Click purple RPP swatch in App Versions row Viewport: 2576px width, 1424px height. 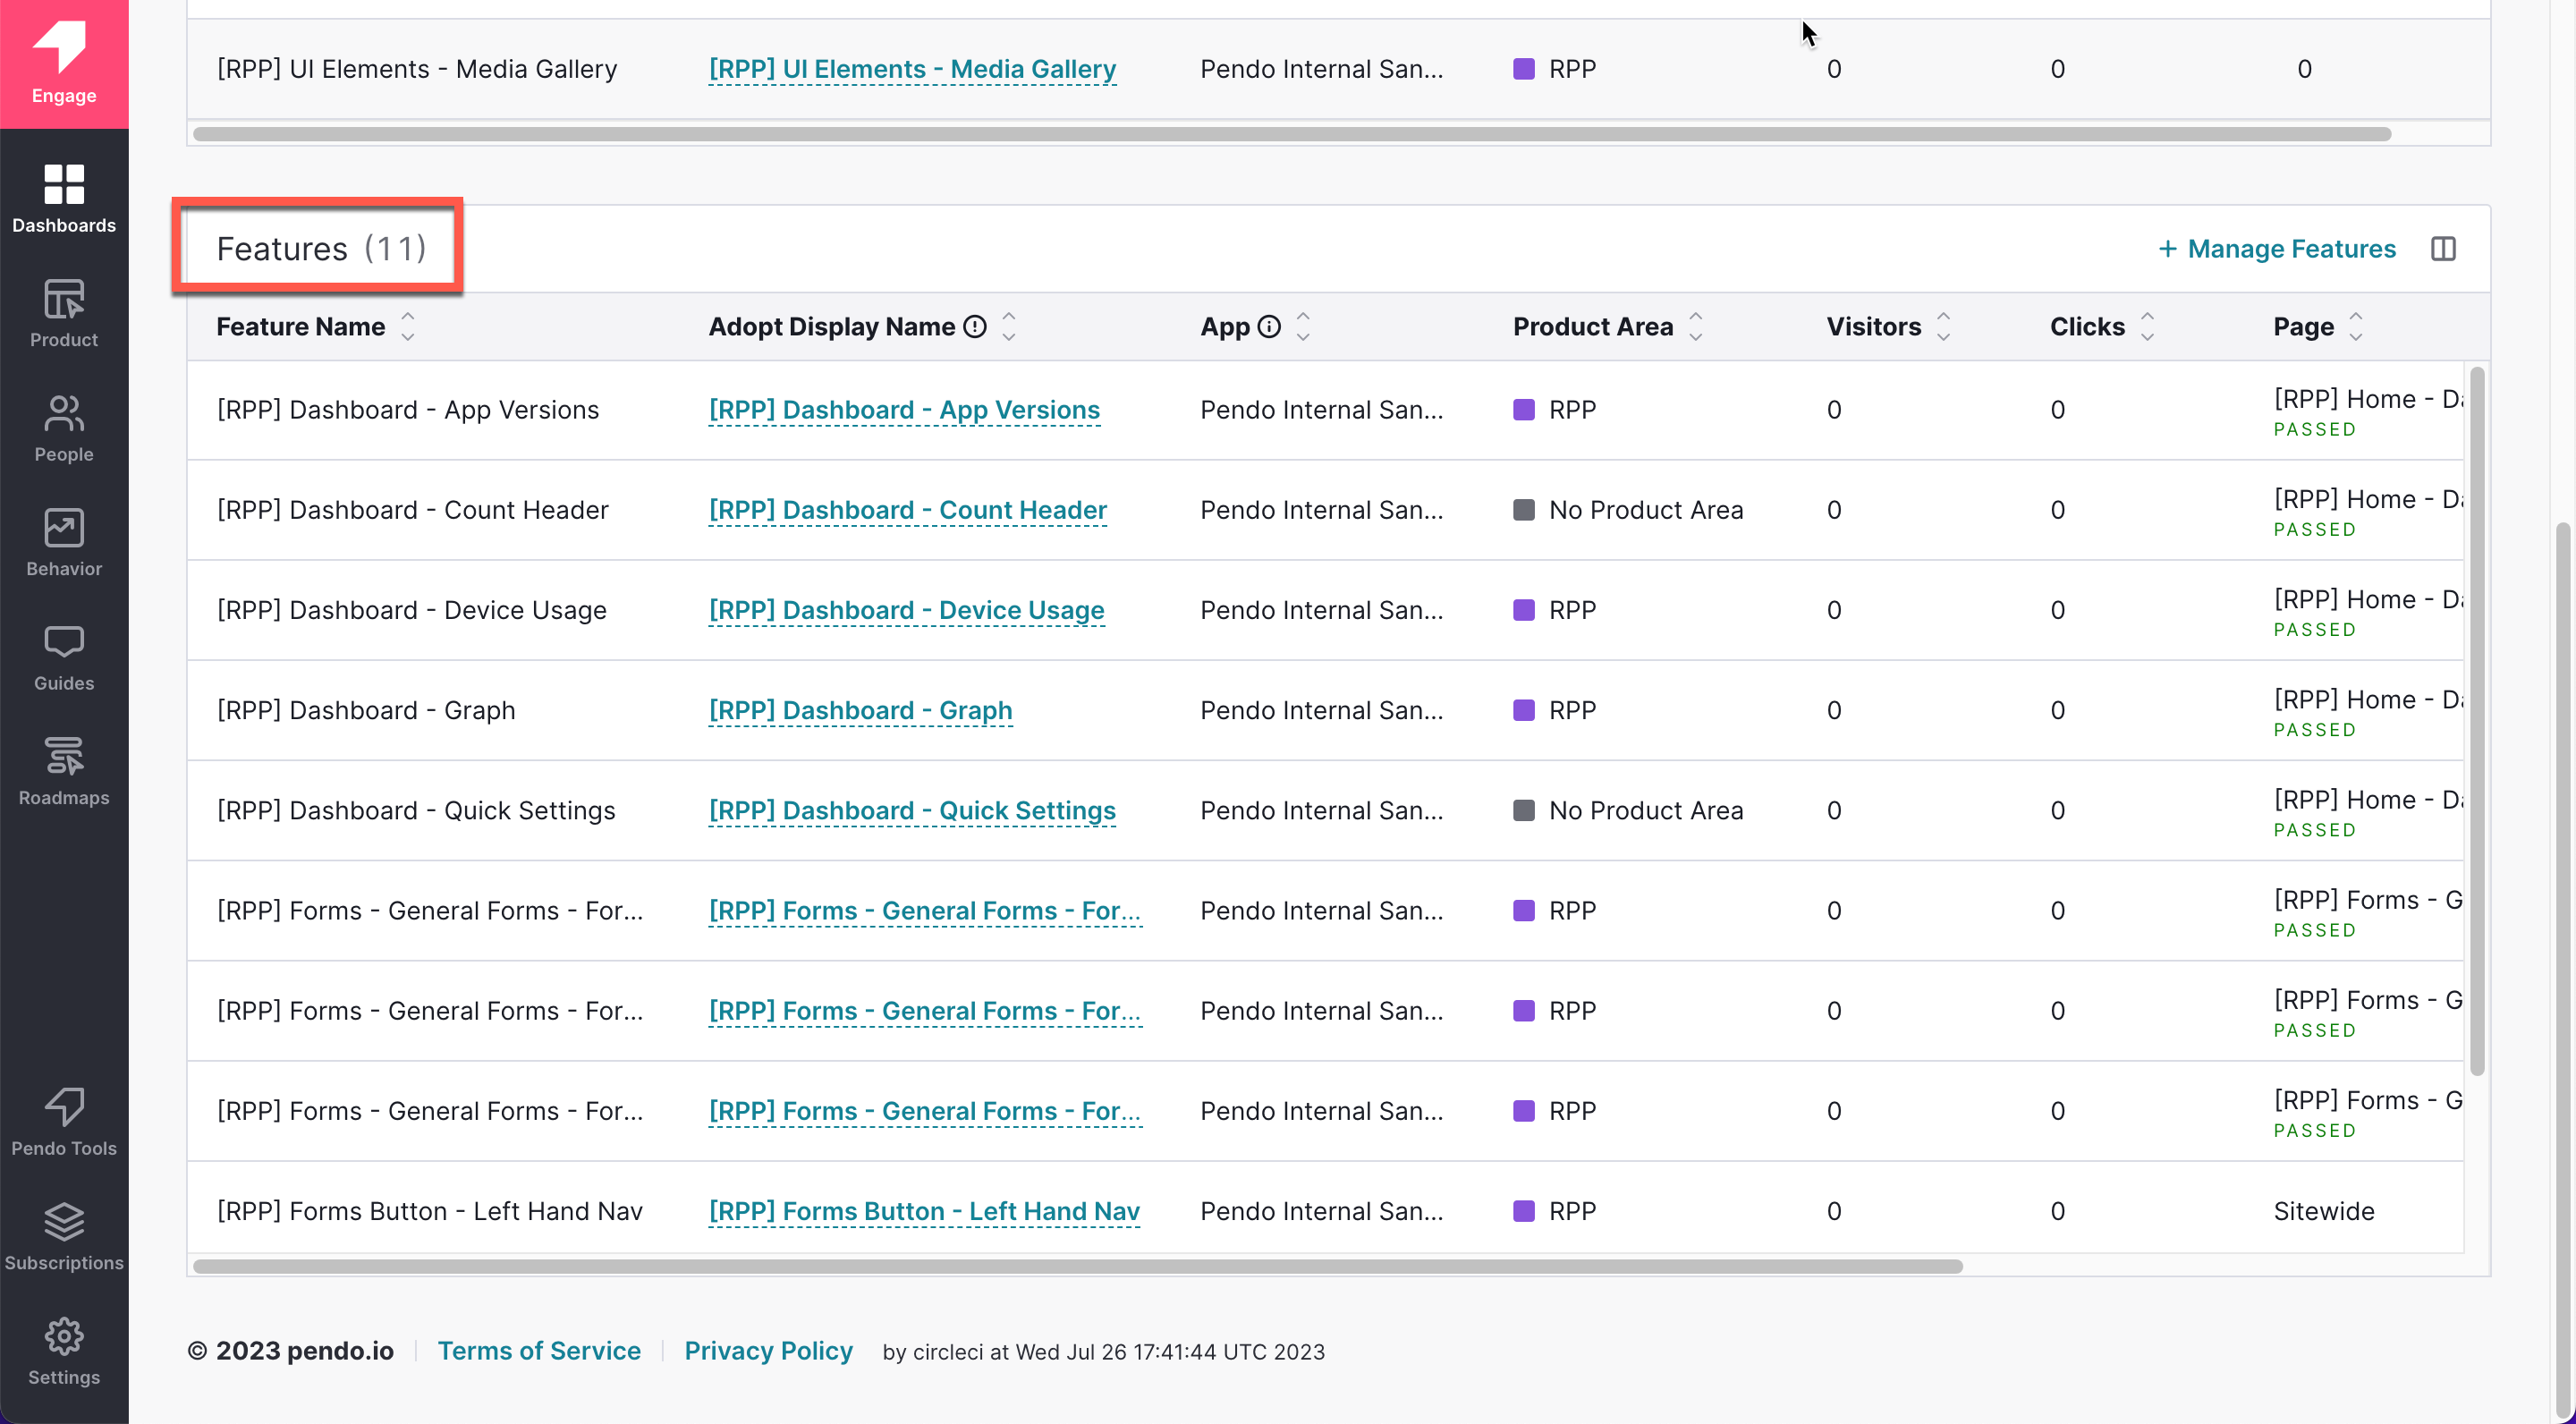(1524, 410)
